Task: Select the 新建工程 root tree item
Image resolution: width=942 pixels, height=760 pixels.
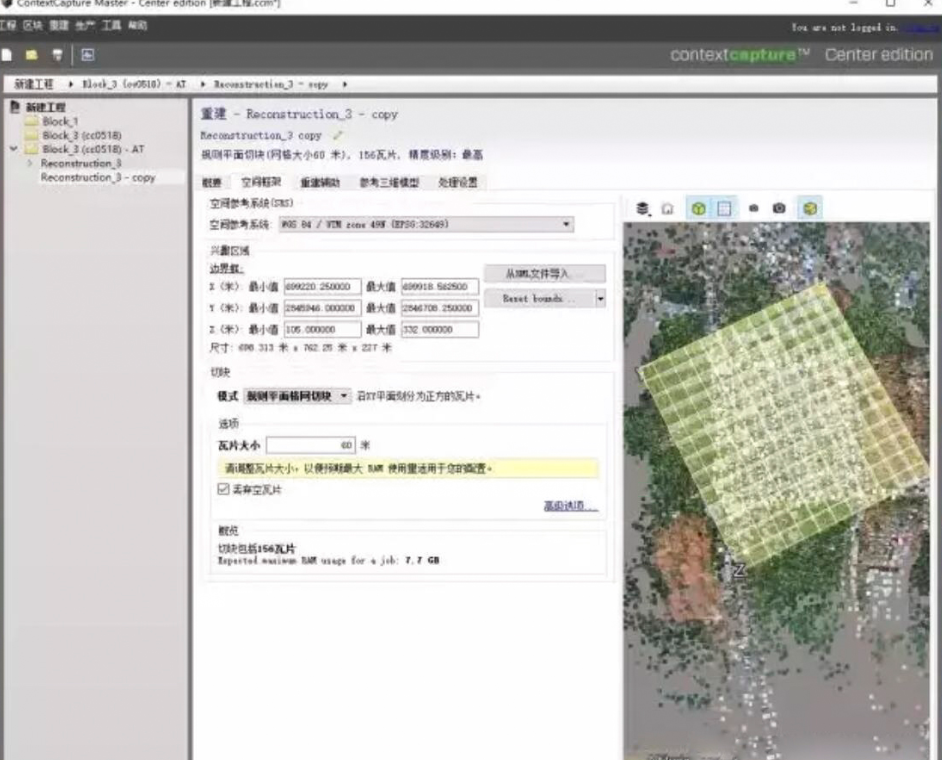Action: (46, 107)
